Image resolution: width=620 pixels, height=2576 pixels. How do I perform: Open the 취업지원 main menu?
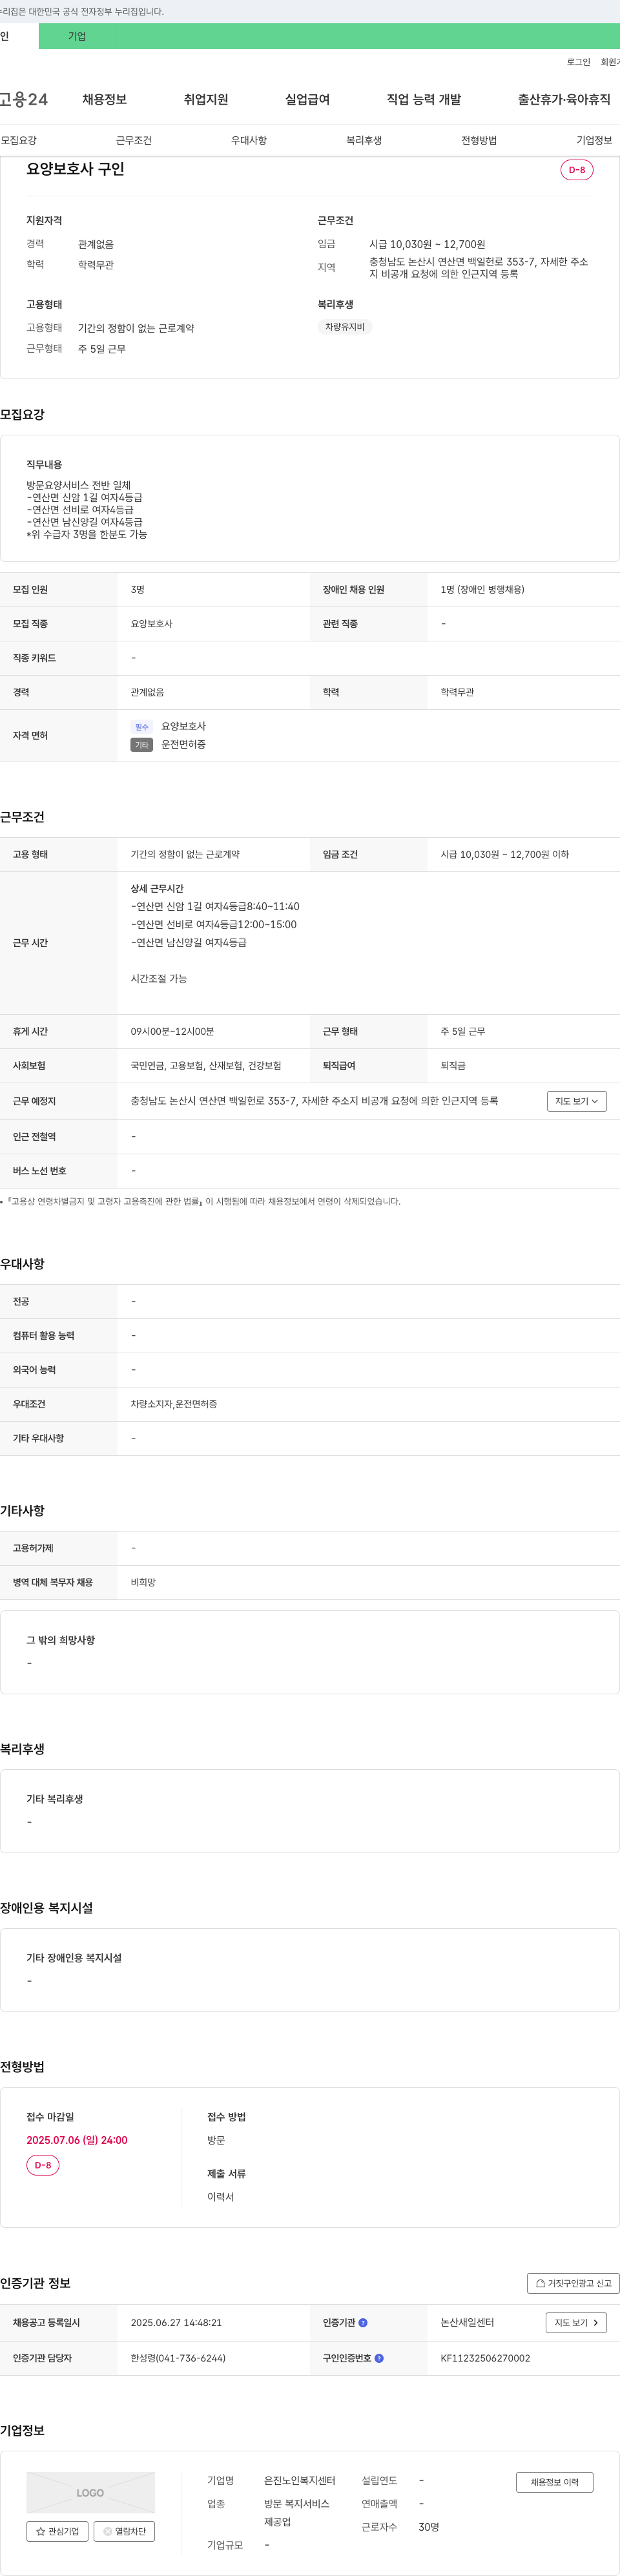pyautogui.click(x=206, y=99)
